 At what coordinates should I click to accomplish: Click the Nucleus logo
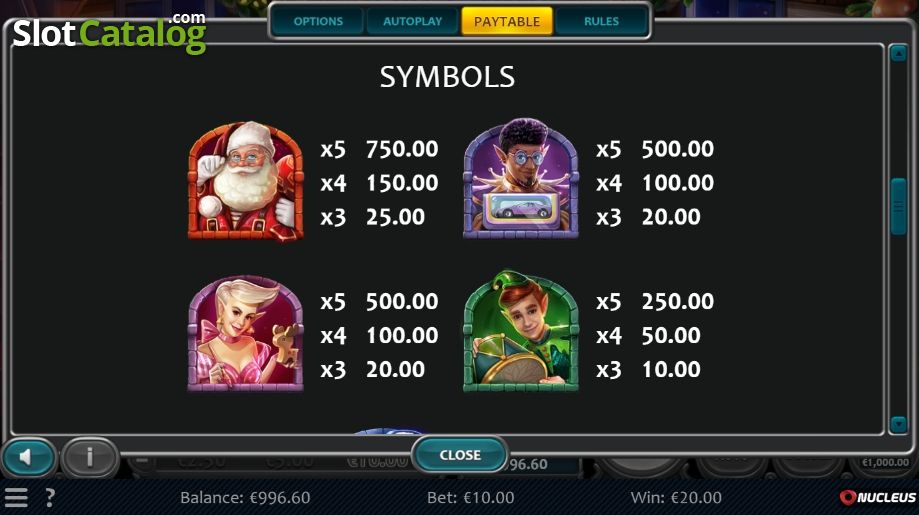877,497
